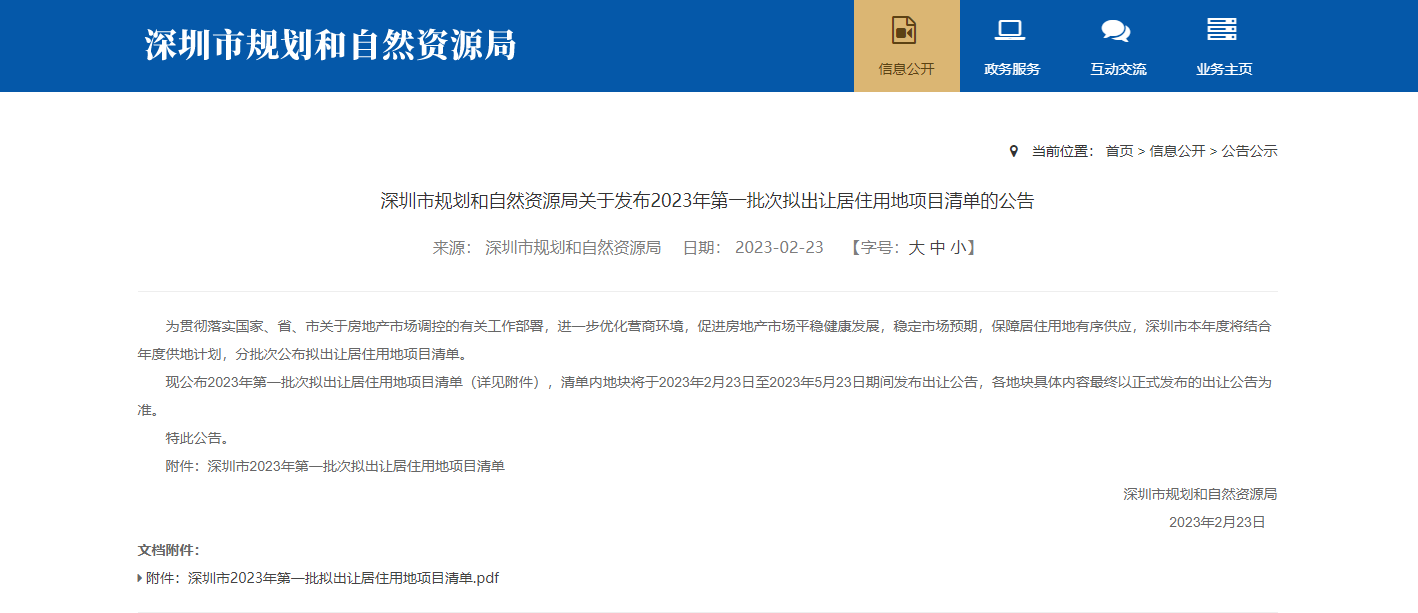Click the announcement headline about 2023年第一批次
Image resolution: width=1418 pixels, height=613 pixels.
pos(707,201)
